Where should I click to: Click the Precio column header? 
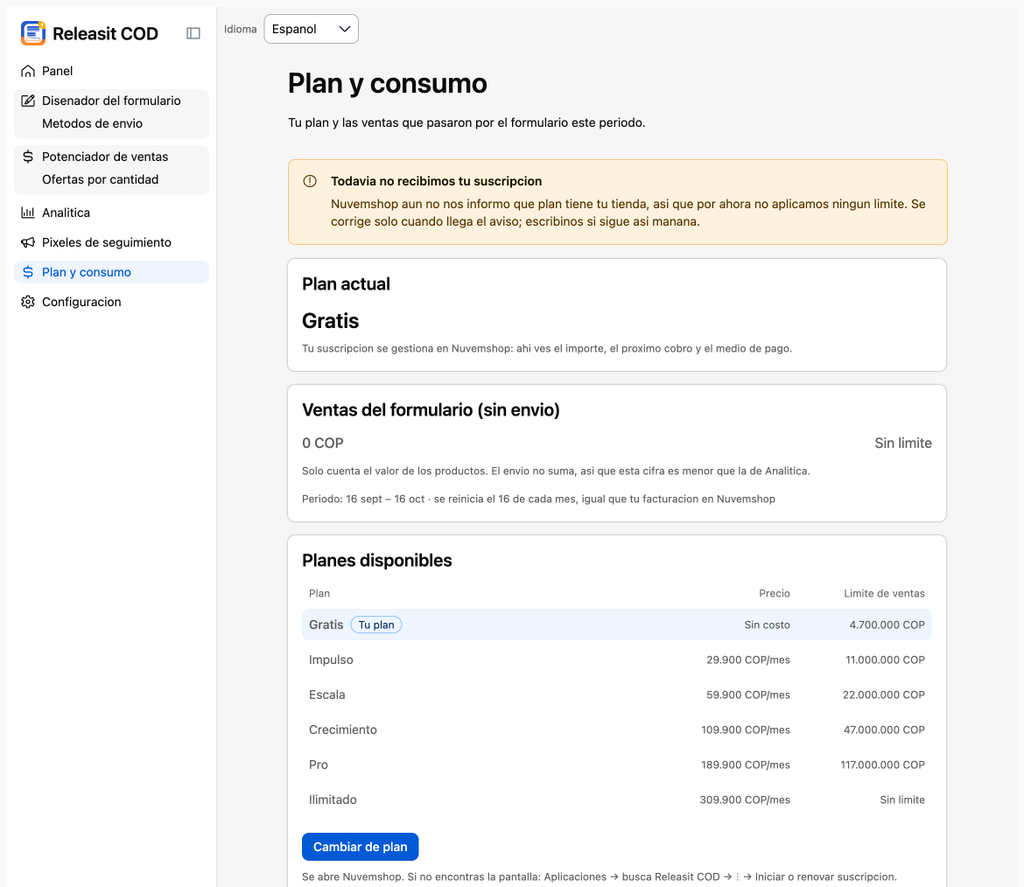(x=775, y=594)
